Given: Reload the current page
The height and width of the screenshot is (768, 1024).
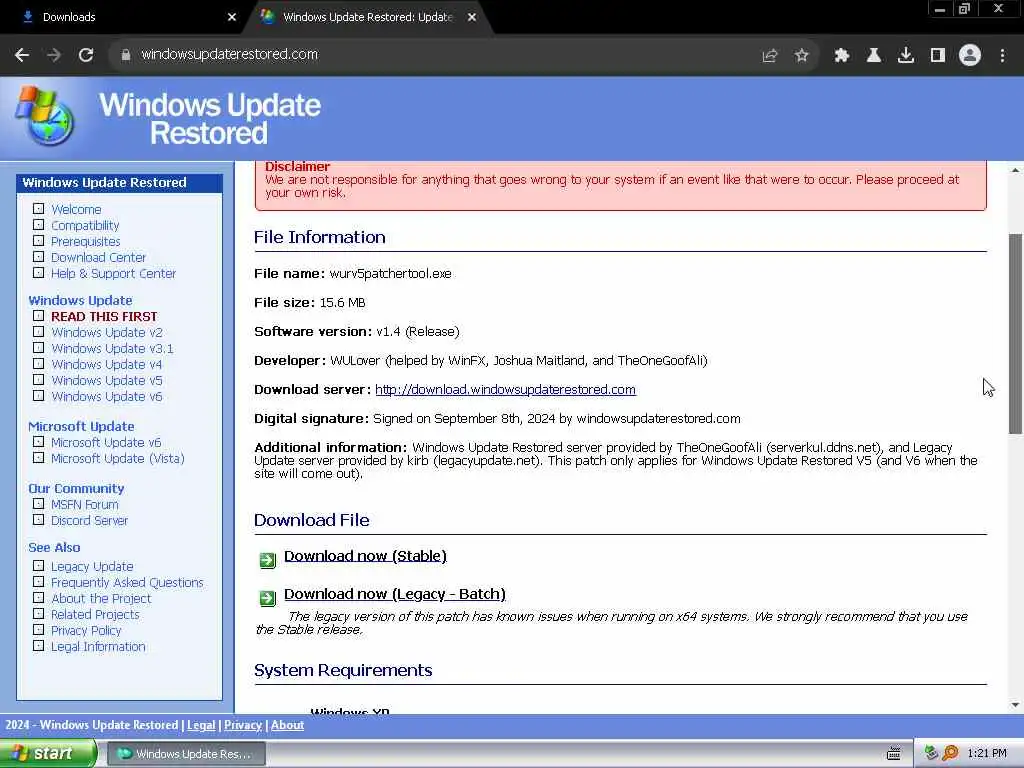Looking at the screenshot, I should tap(86, 55).
